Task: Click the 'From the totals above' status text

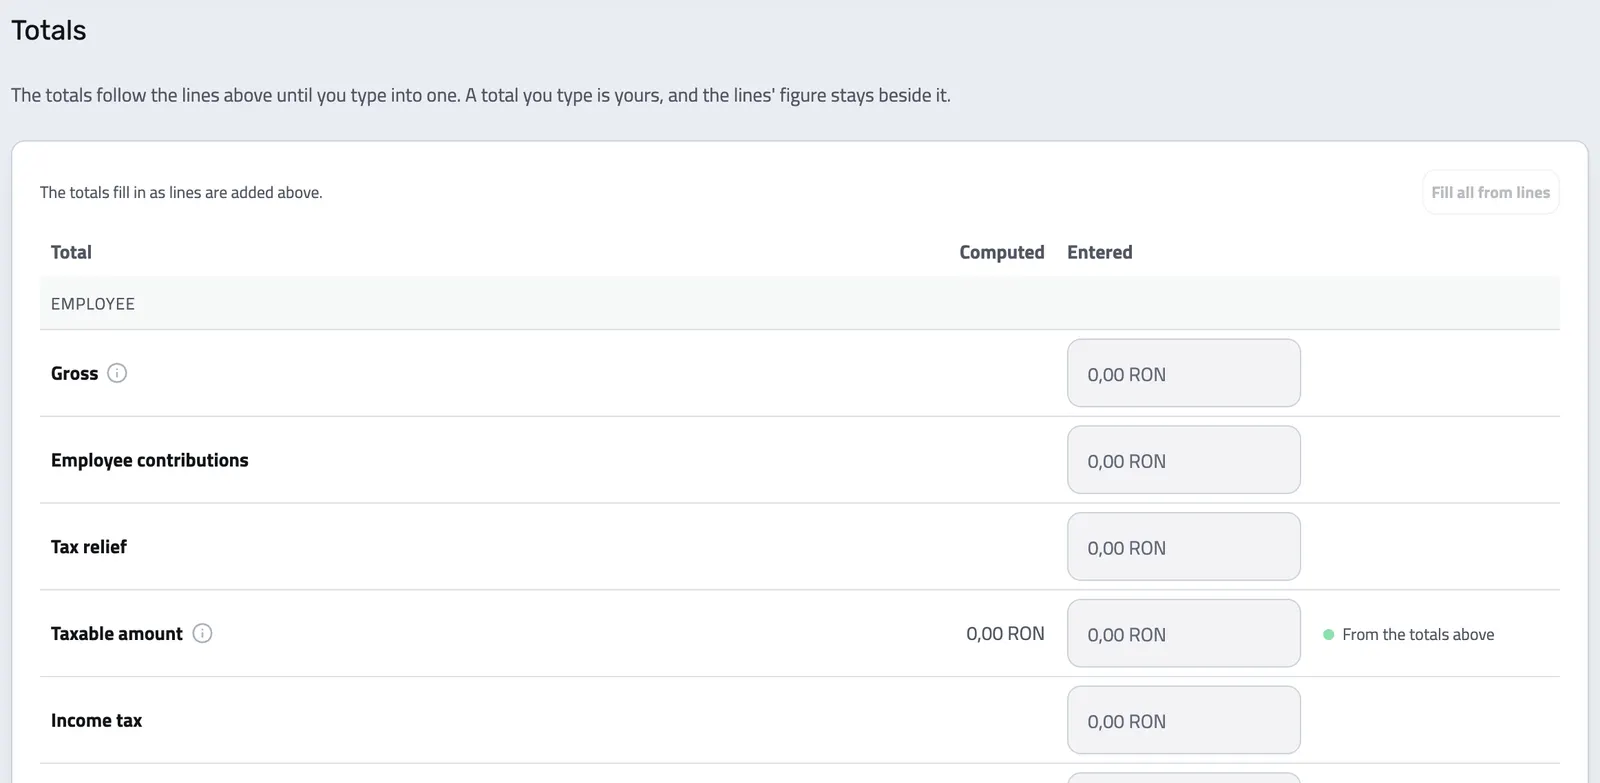Action: coord(1418,634)
